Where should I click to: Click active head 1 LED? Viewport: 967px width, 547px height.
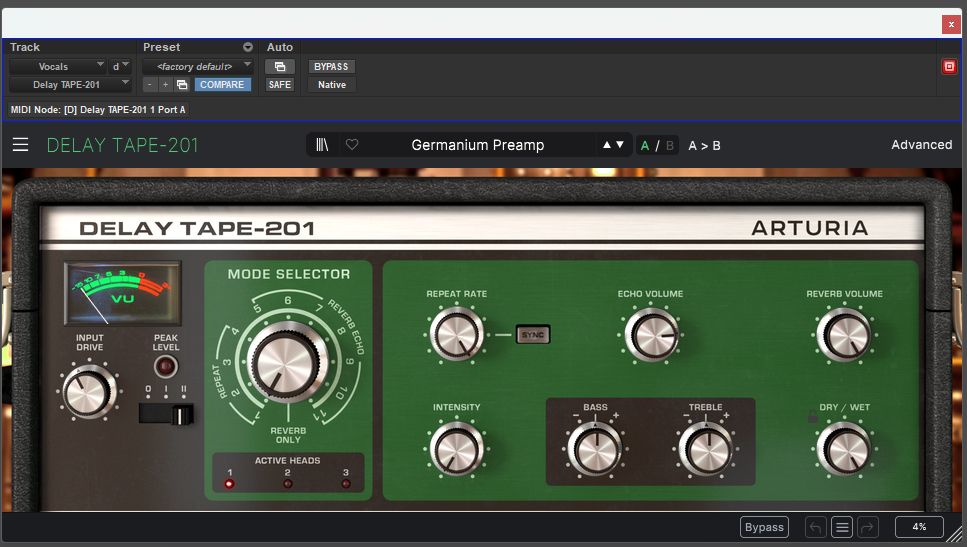coord(229,483)
